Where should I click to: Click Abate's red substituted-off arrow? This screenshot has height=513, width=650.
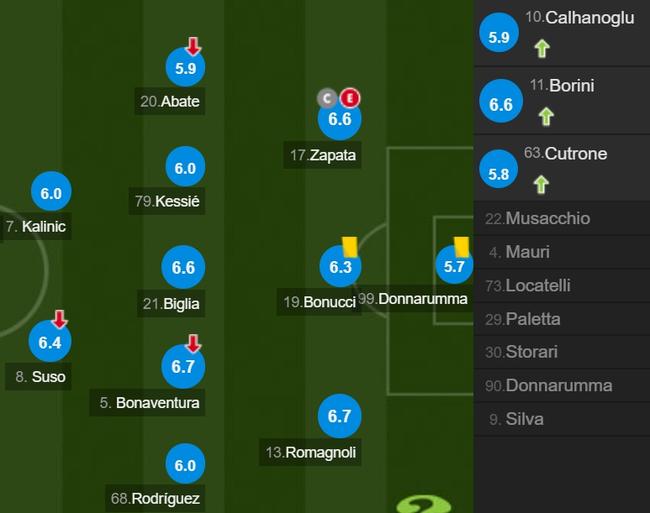click(193, 46)
